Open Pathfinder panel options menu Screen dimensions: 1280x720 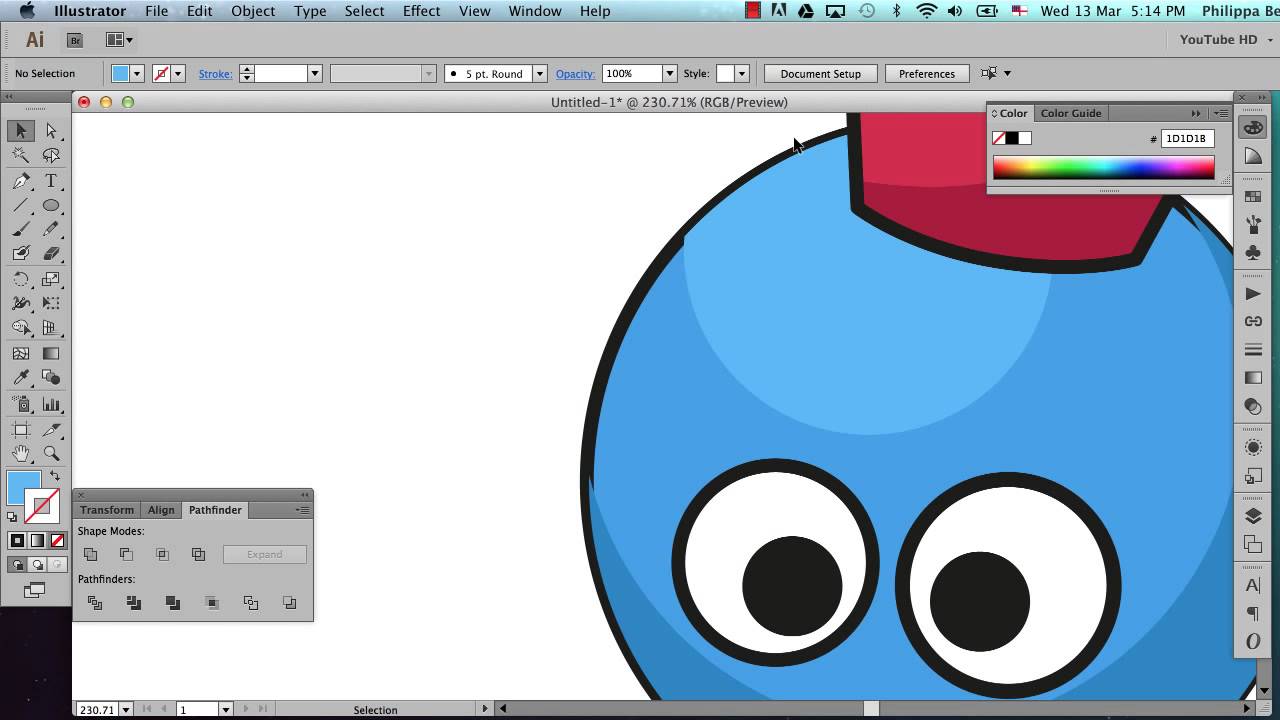click(x=303, y=510)
